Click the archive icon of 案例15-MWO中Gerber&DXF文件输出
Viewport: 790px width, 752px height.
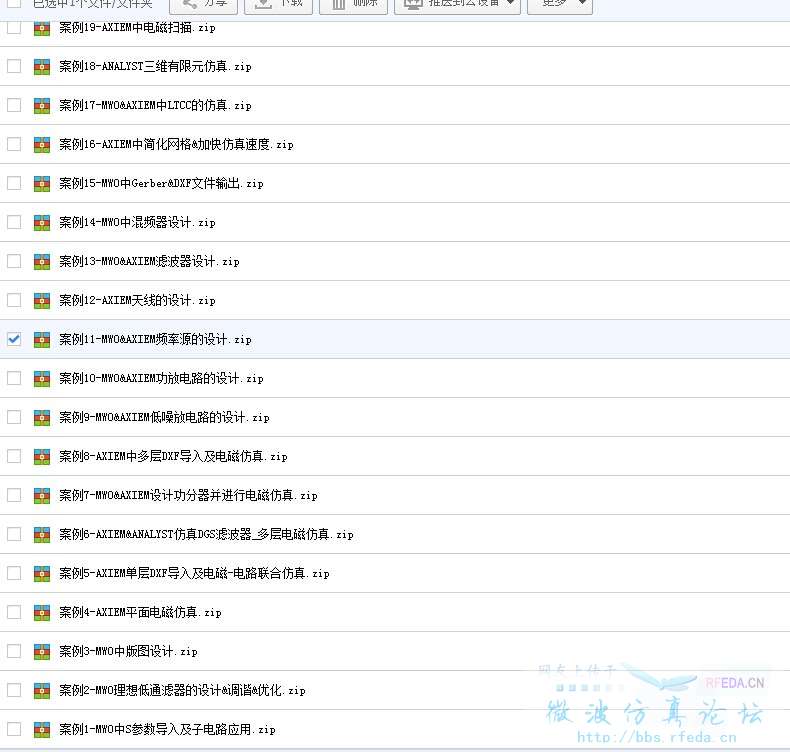click(42, 184)
